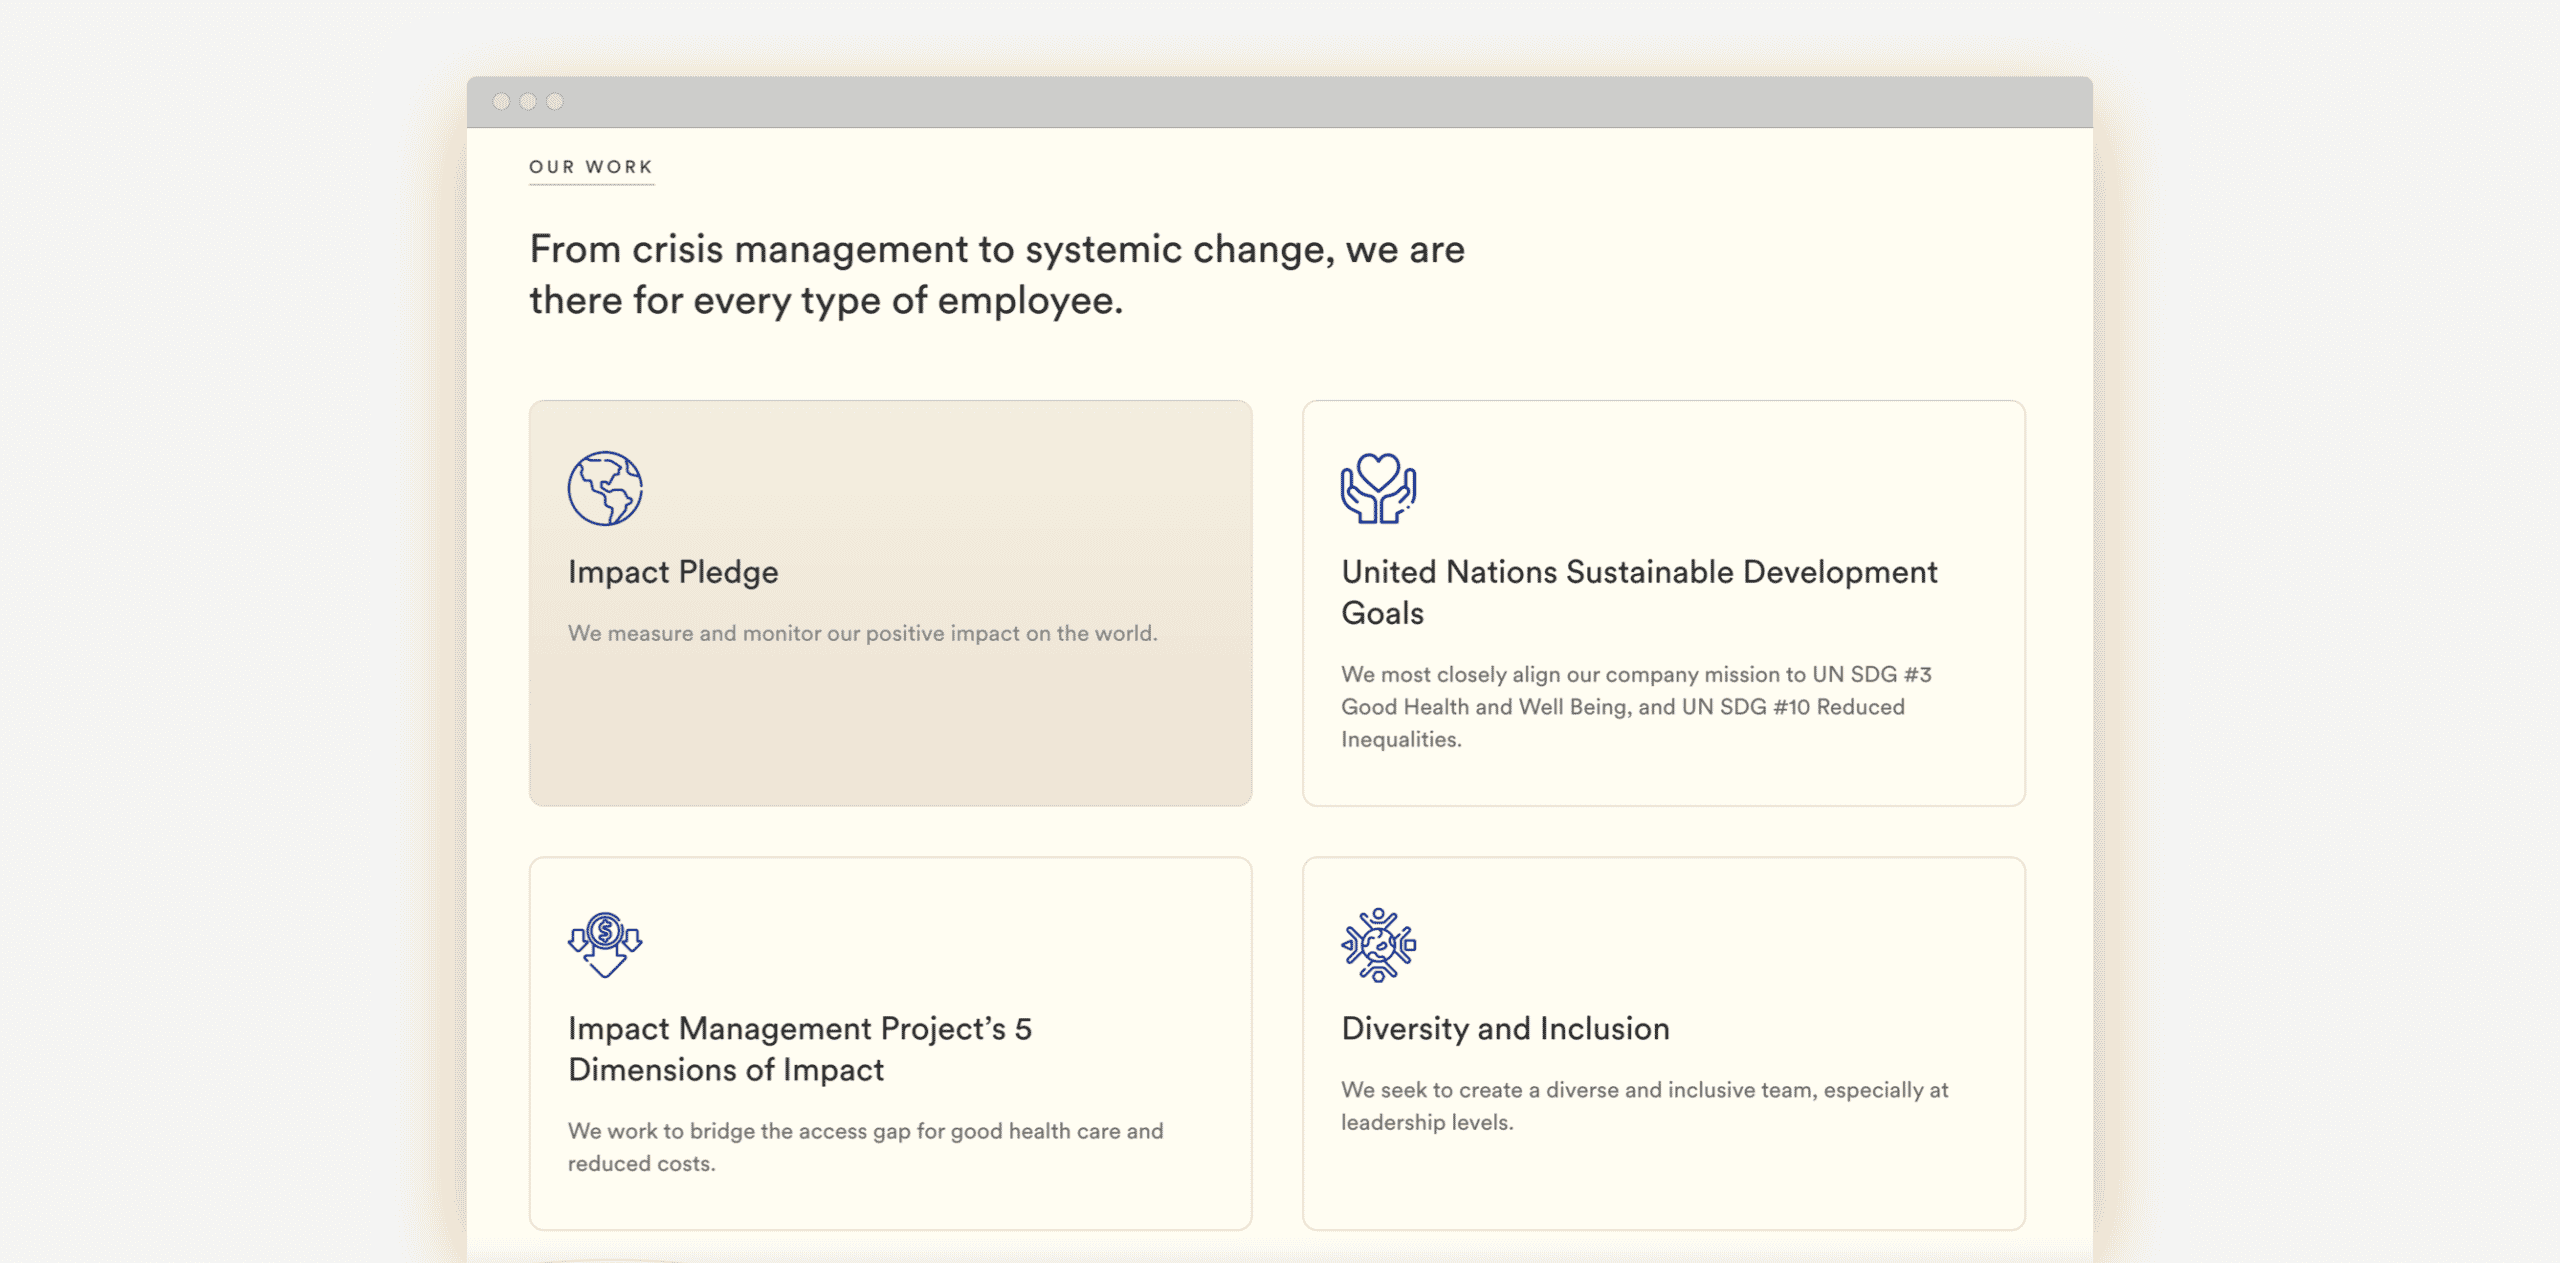2560x1263 pixels.
Task: Click the diversity people-circle icon
Action: (x=1378, y=945)
